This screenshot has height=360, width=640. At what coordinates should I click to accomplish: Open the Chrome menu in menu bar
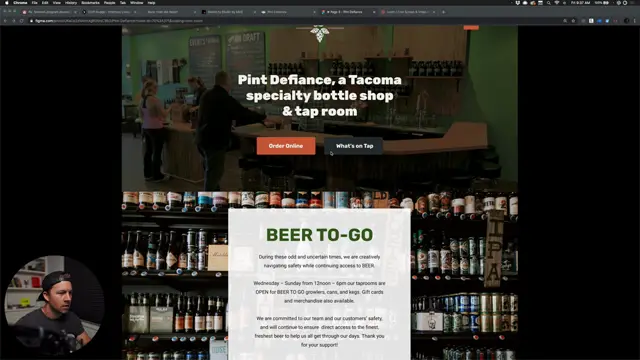point(20,2)
